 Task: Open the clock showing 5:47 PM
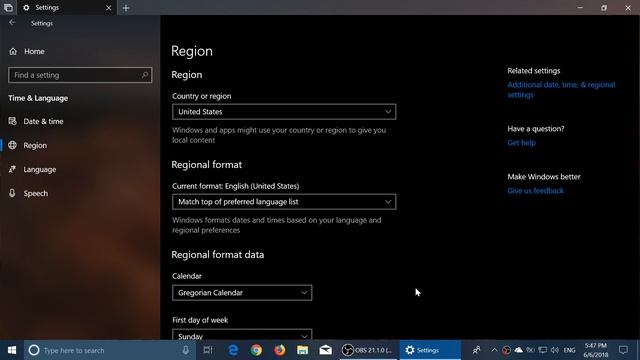pos(596,350)
